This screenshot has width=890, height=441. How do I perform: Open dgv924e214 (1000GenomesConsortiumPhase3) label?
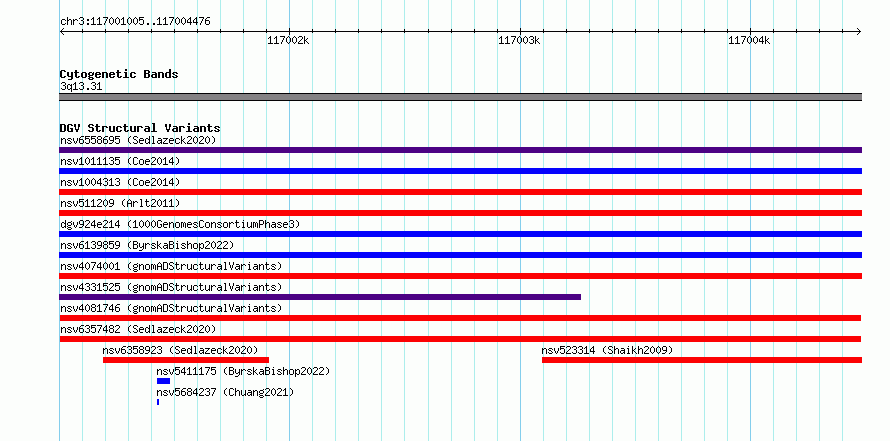click(x=180, y=224)
